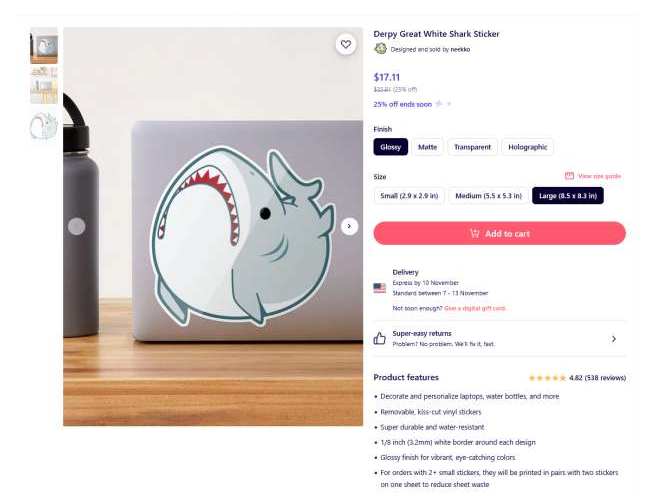Viewport: 664px width, 500px height.
Task: Select the Medium (5.5 x 5.3 in) size
Action: [x=488, y=196]
